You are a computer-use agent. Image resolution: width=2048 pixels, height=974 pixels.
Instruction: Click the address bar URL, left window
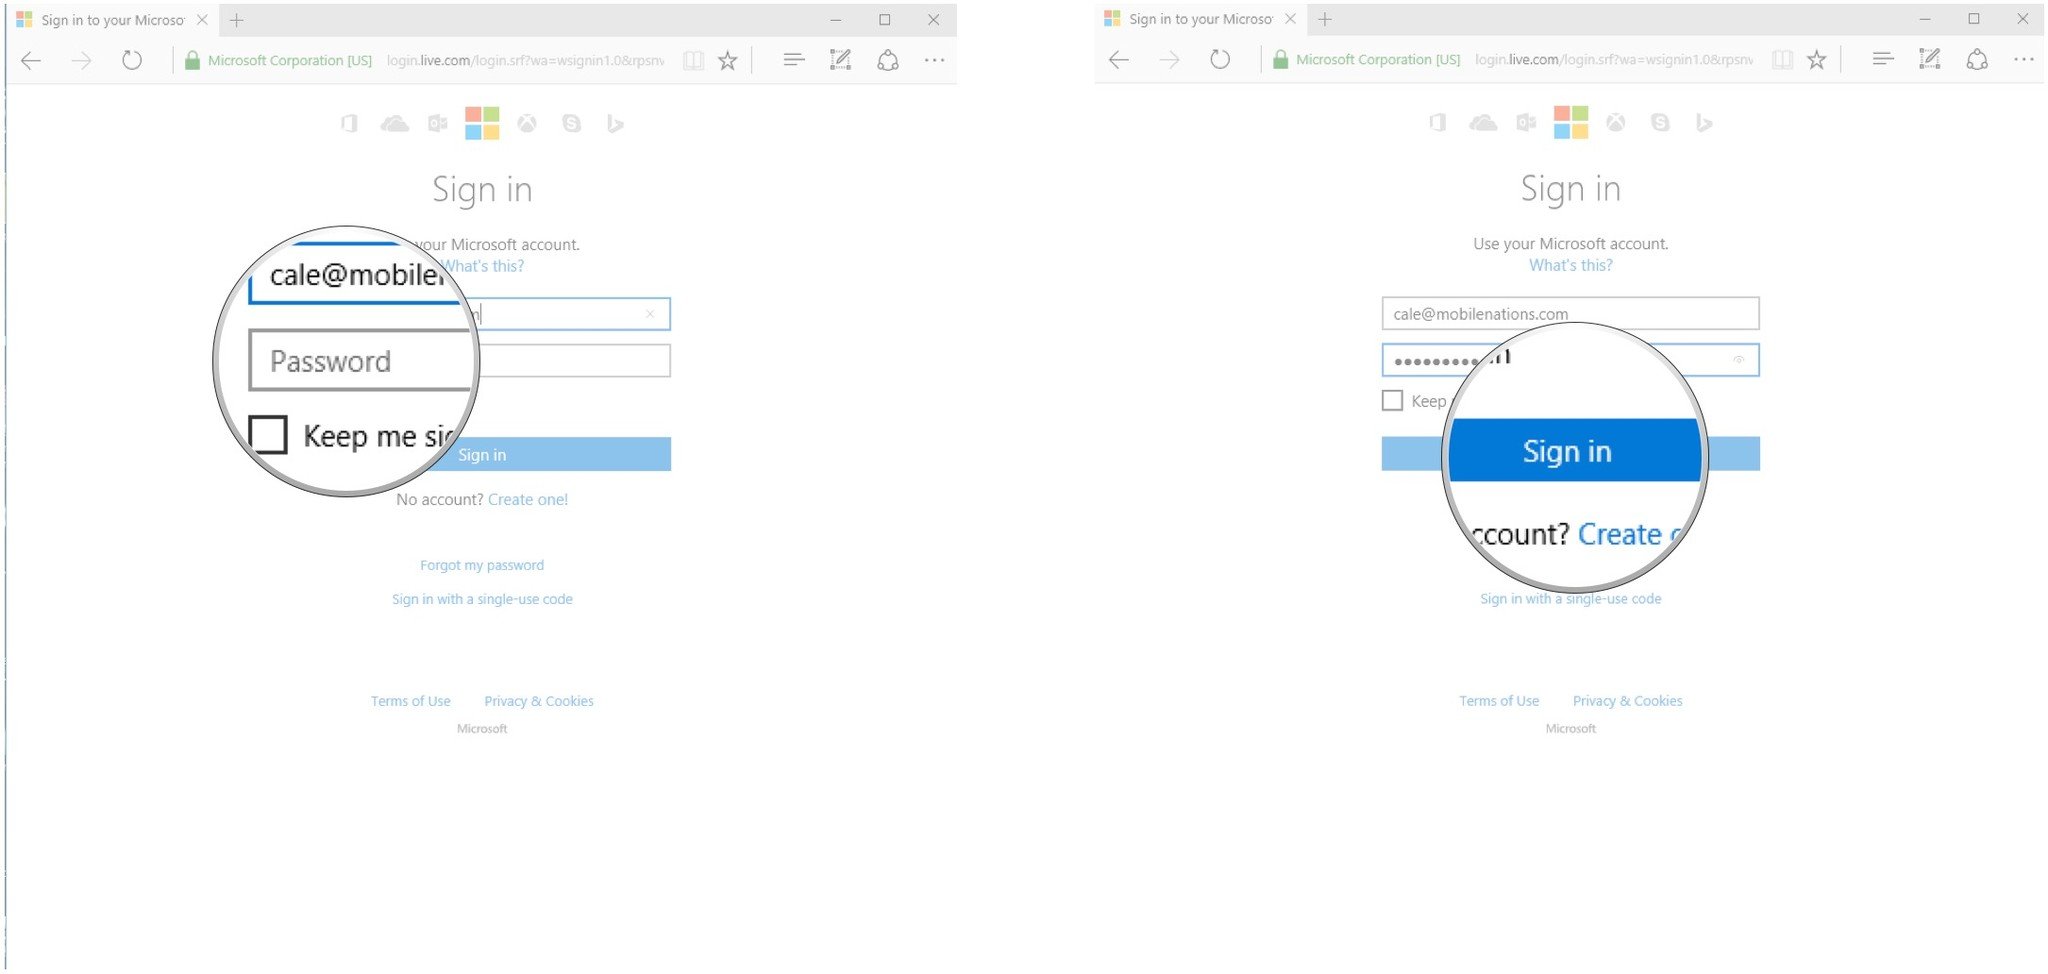pos(525,61)
